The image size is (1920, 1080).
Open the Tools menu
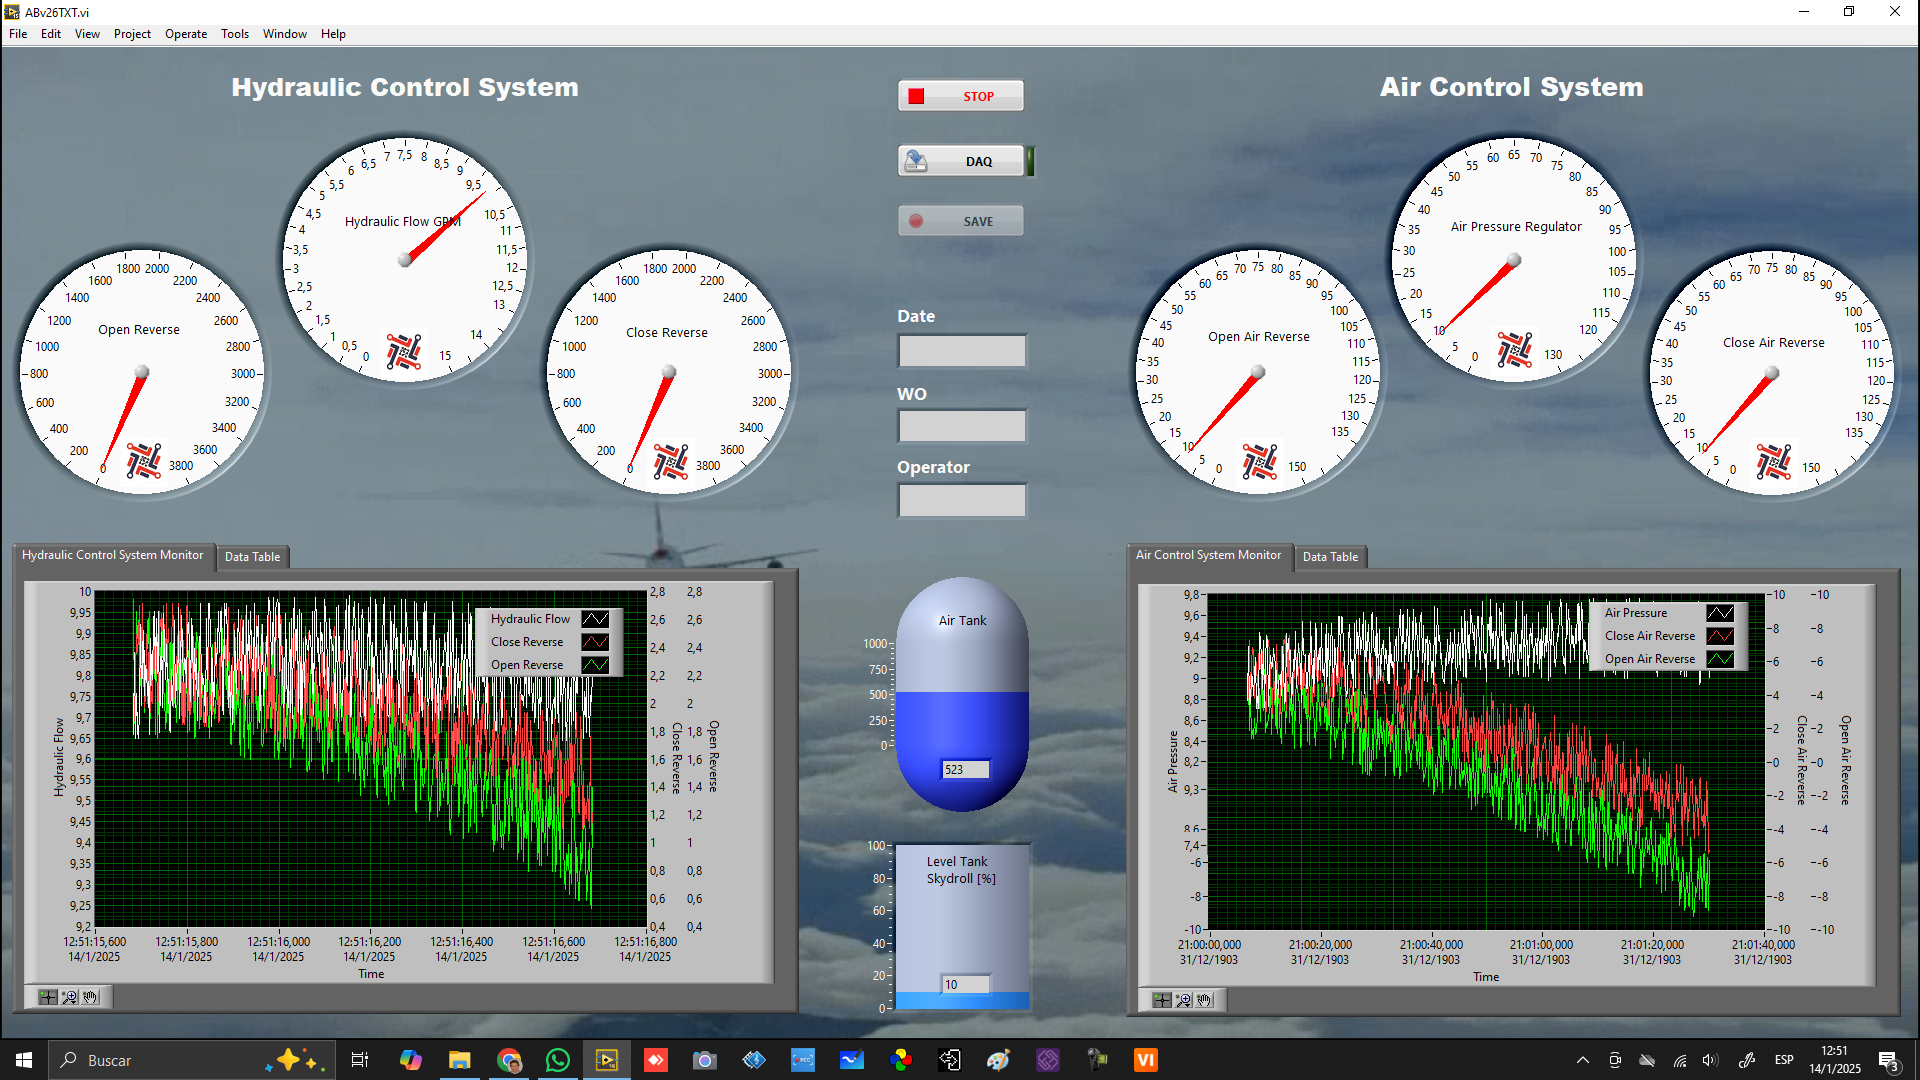[235, 34]
